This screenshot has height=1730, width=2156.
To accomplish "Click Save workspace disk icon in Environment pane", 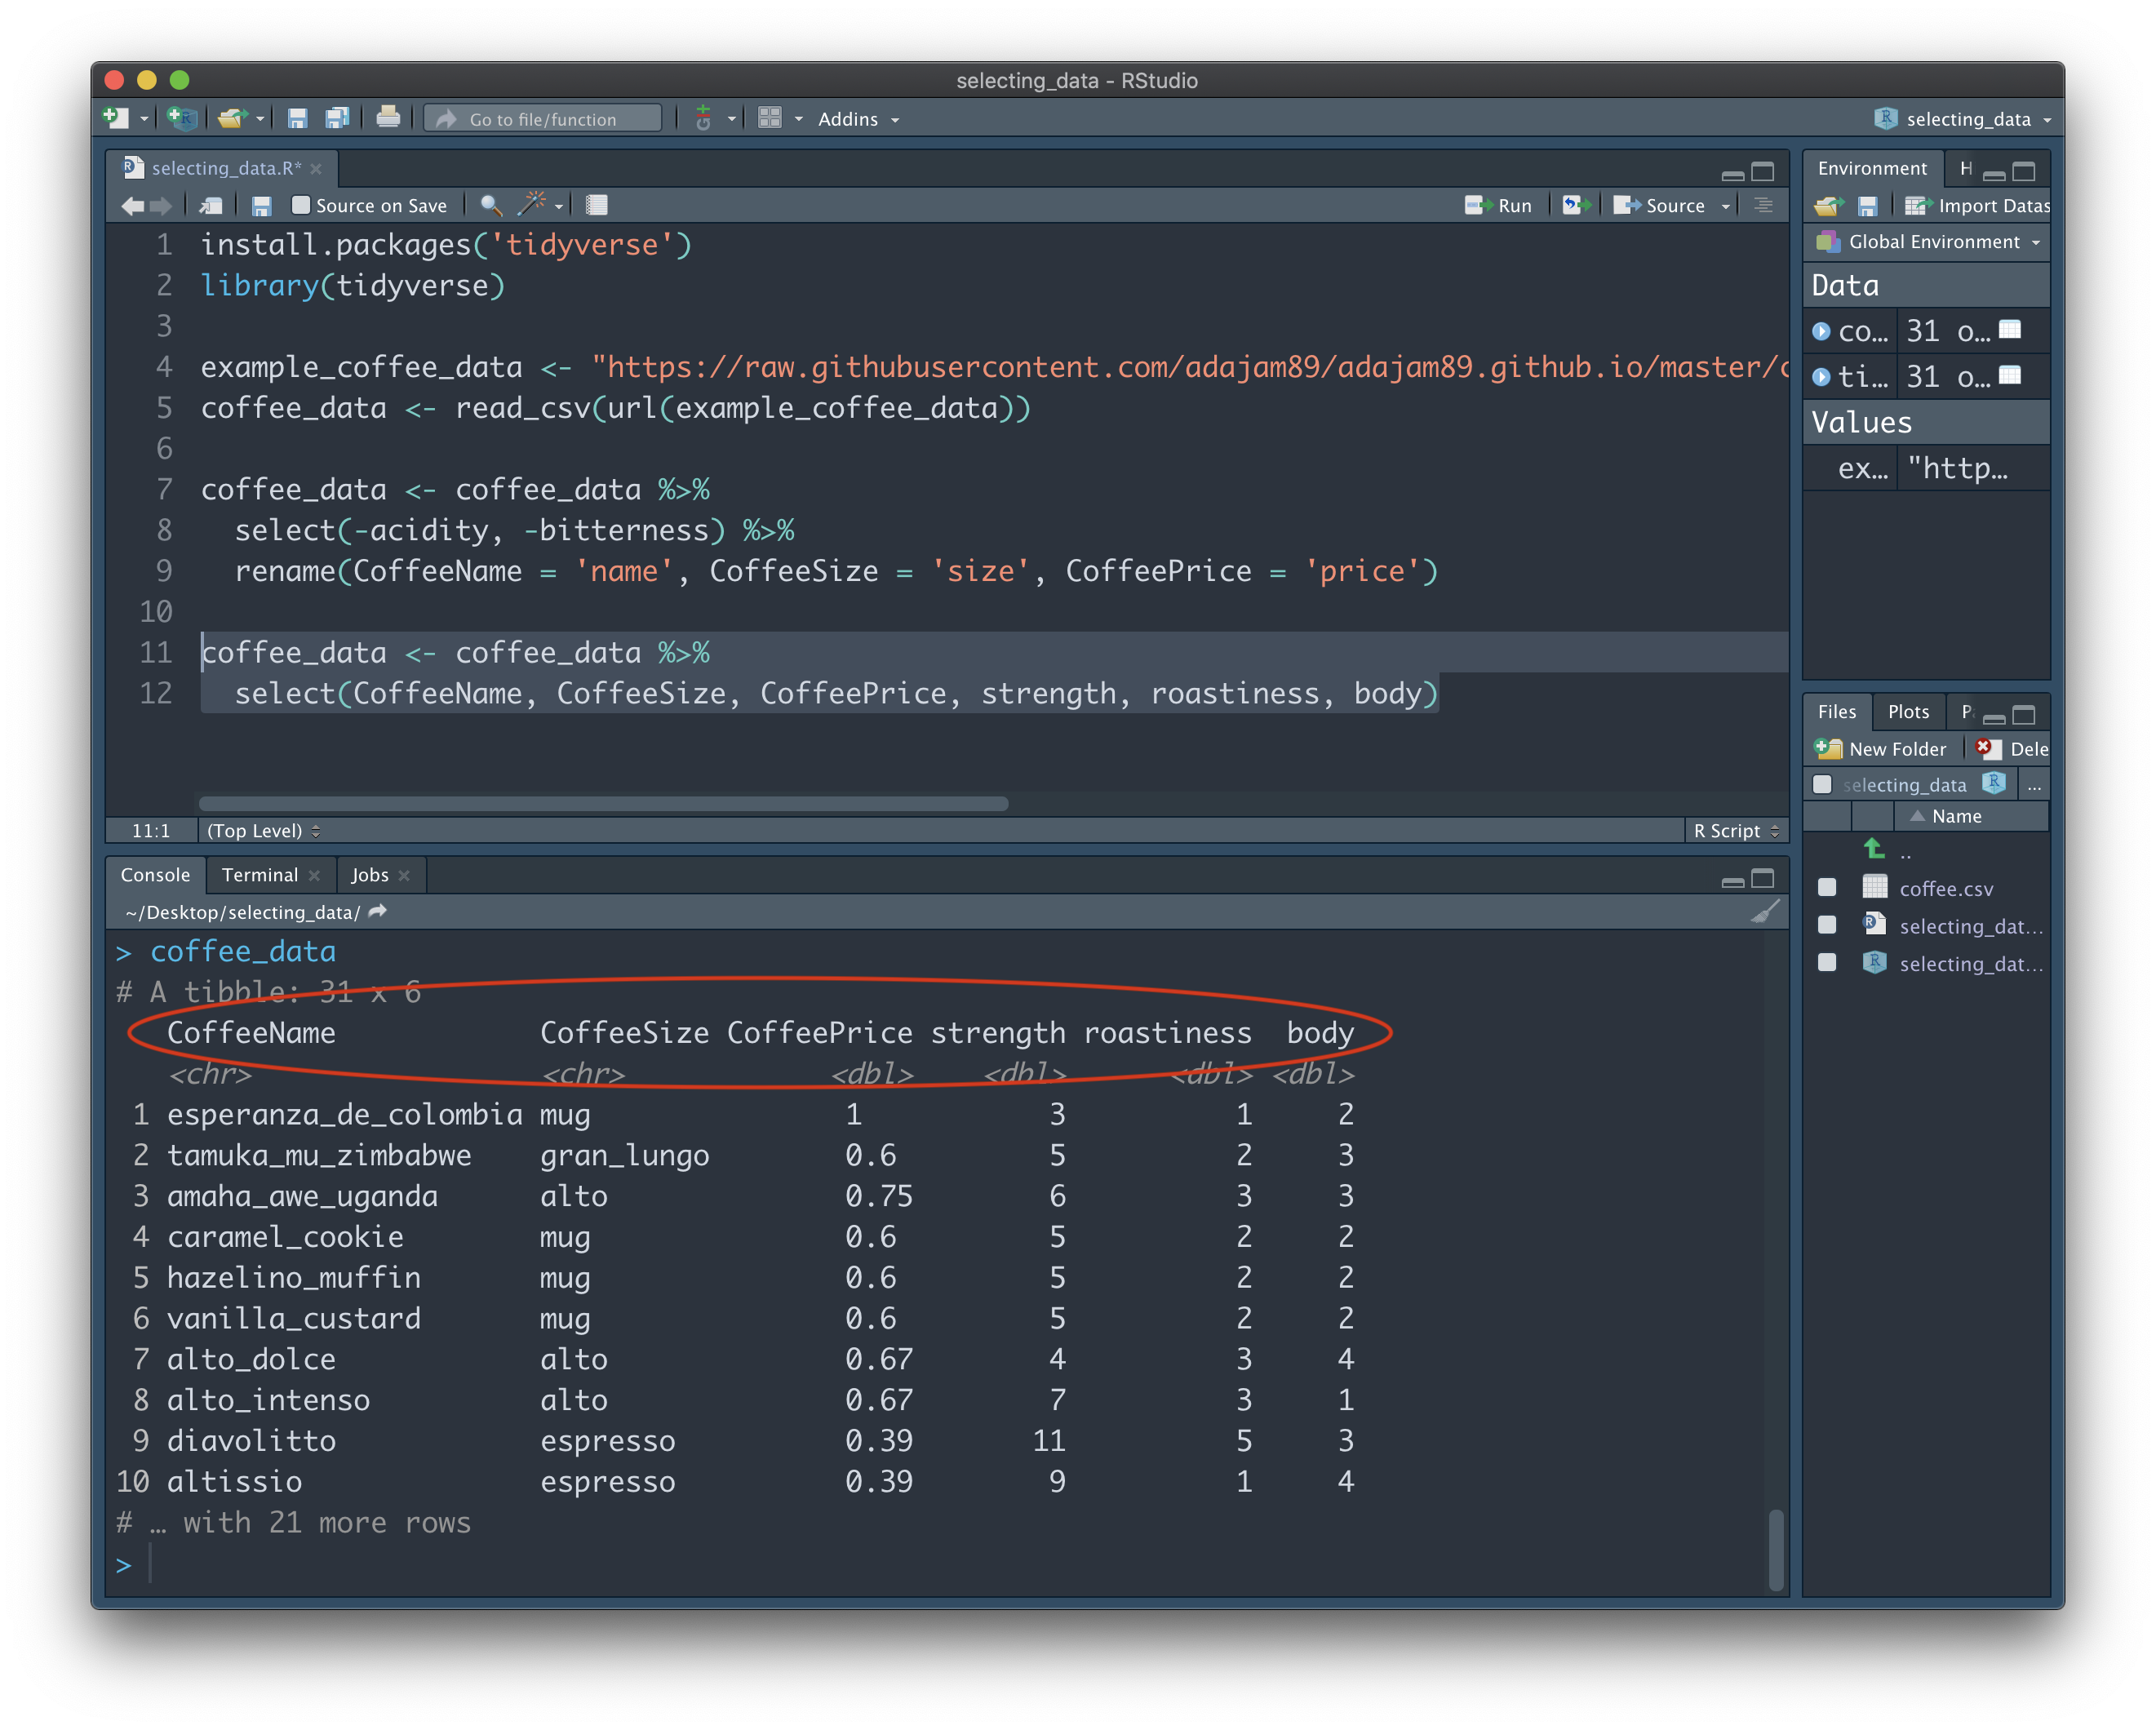I will coord(1867,206).
